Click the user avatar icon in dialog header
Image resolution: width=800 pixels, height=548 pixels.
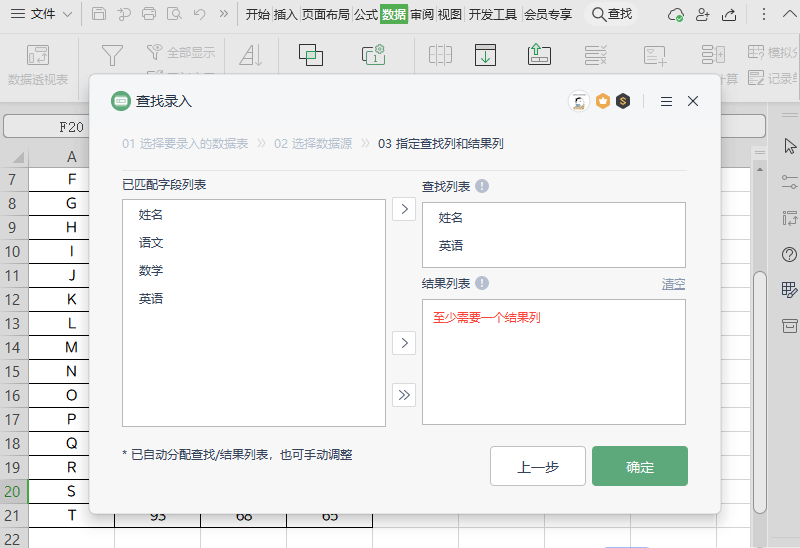click(577, 101)
